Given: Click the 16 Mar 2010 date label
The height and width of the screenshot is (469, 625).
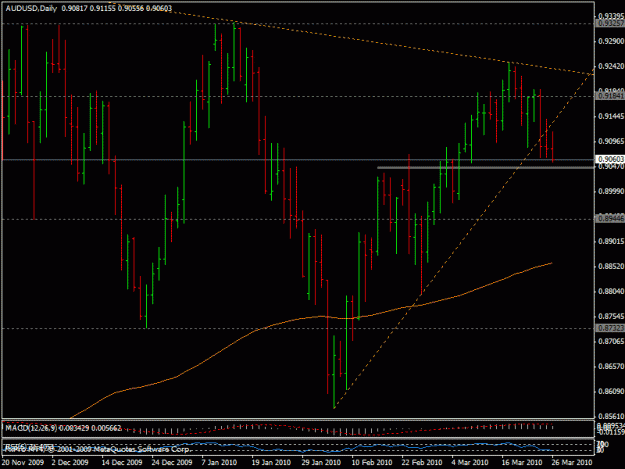Looking at the screenshot, I should tap(522, 462).
